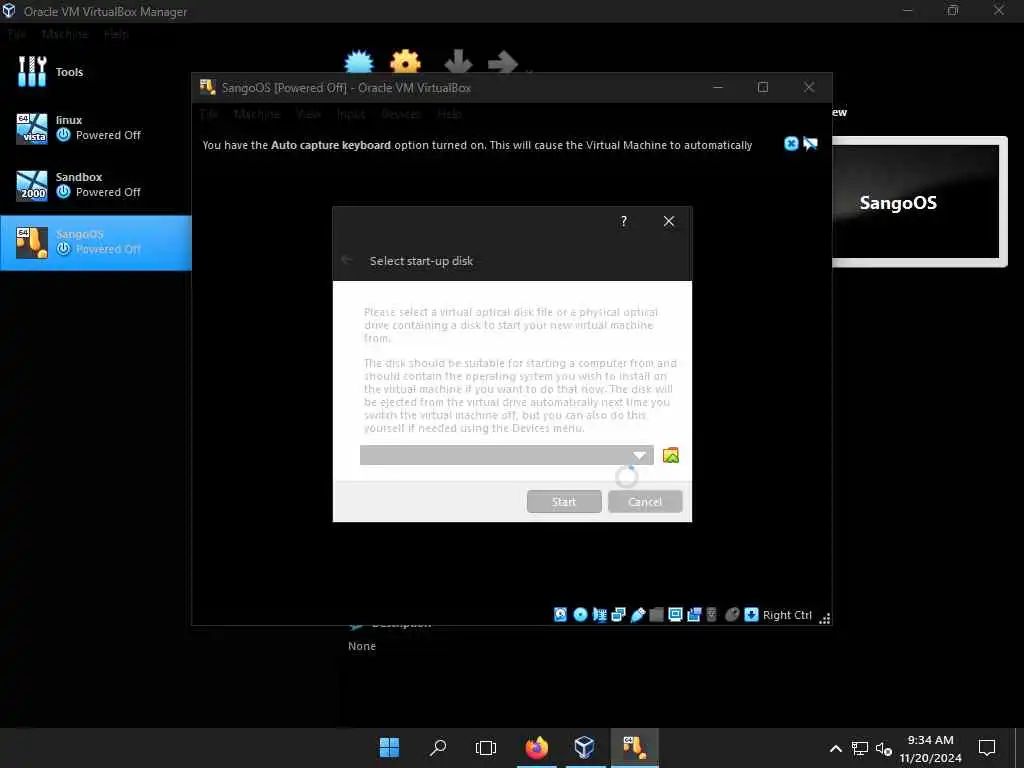Click the SangoOS preview thumbnail in Manager
The image size is (1024, 768).
[x=920, y=202]
